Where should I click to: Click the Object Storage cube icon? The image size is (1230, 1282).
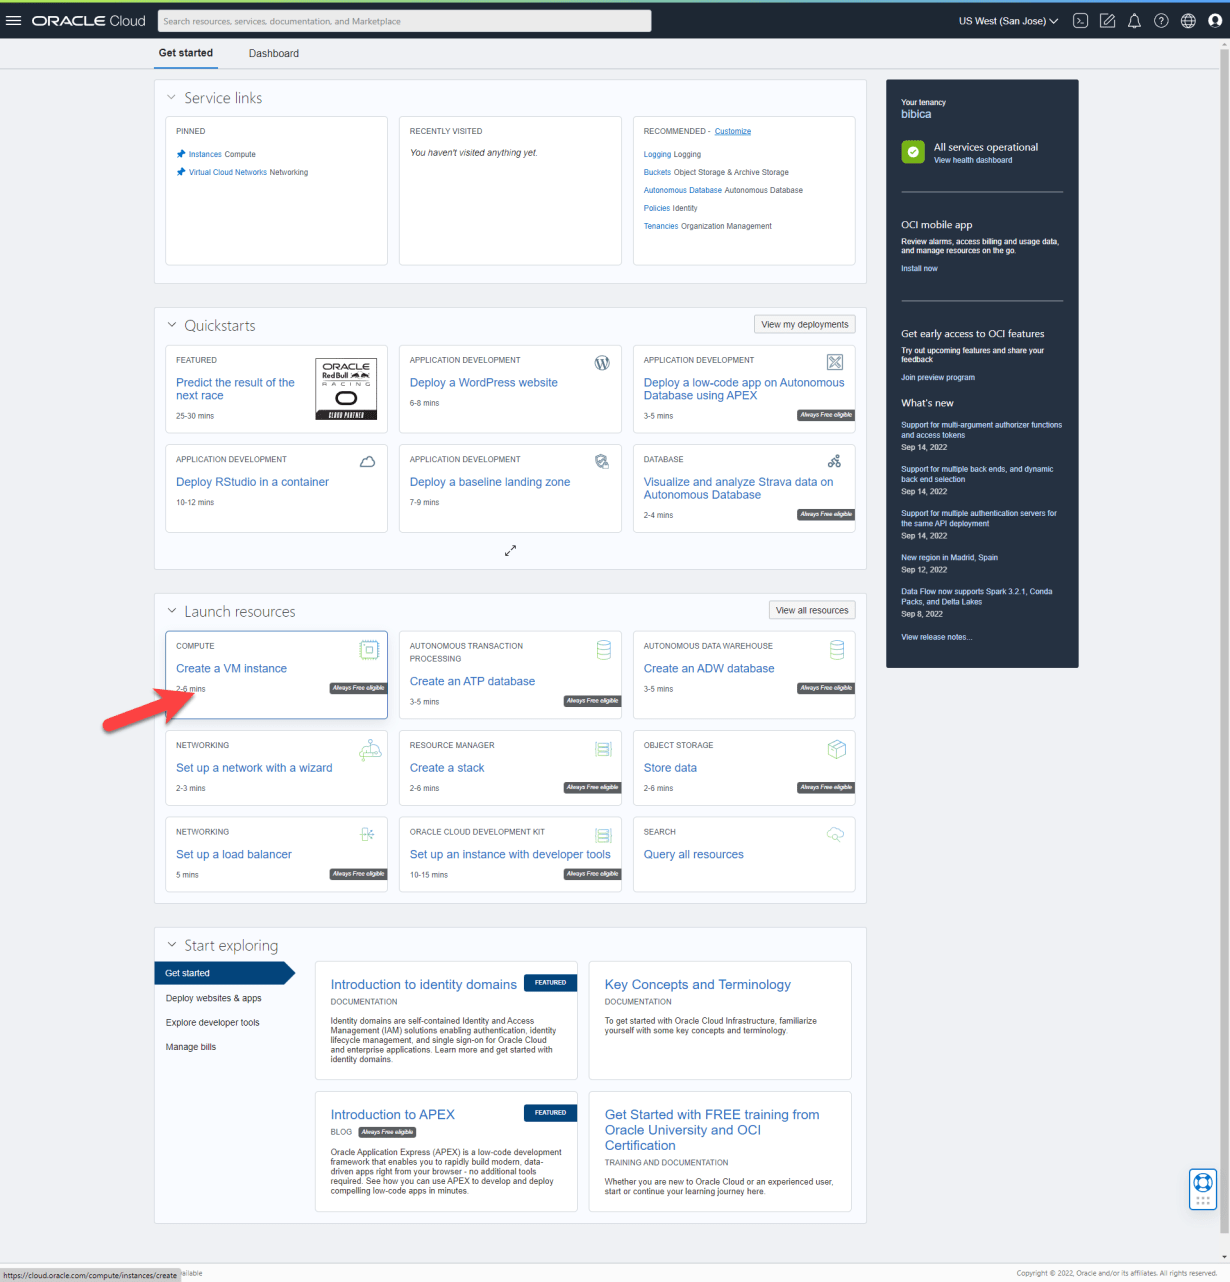pos(837,749)
